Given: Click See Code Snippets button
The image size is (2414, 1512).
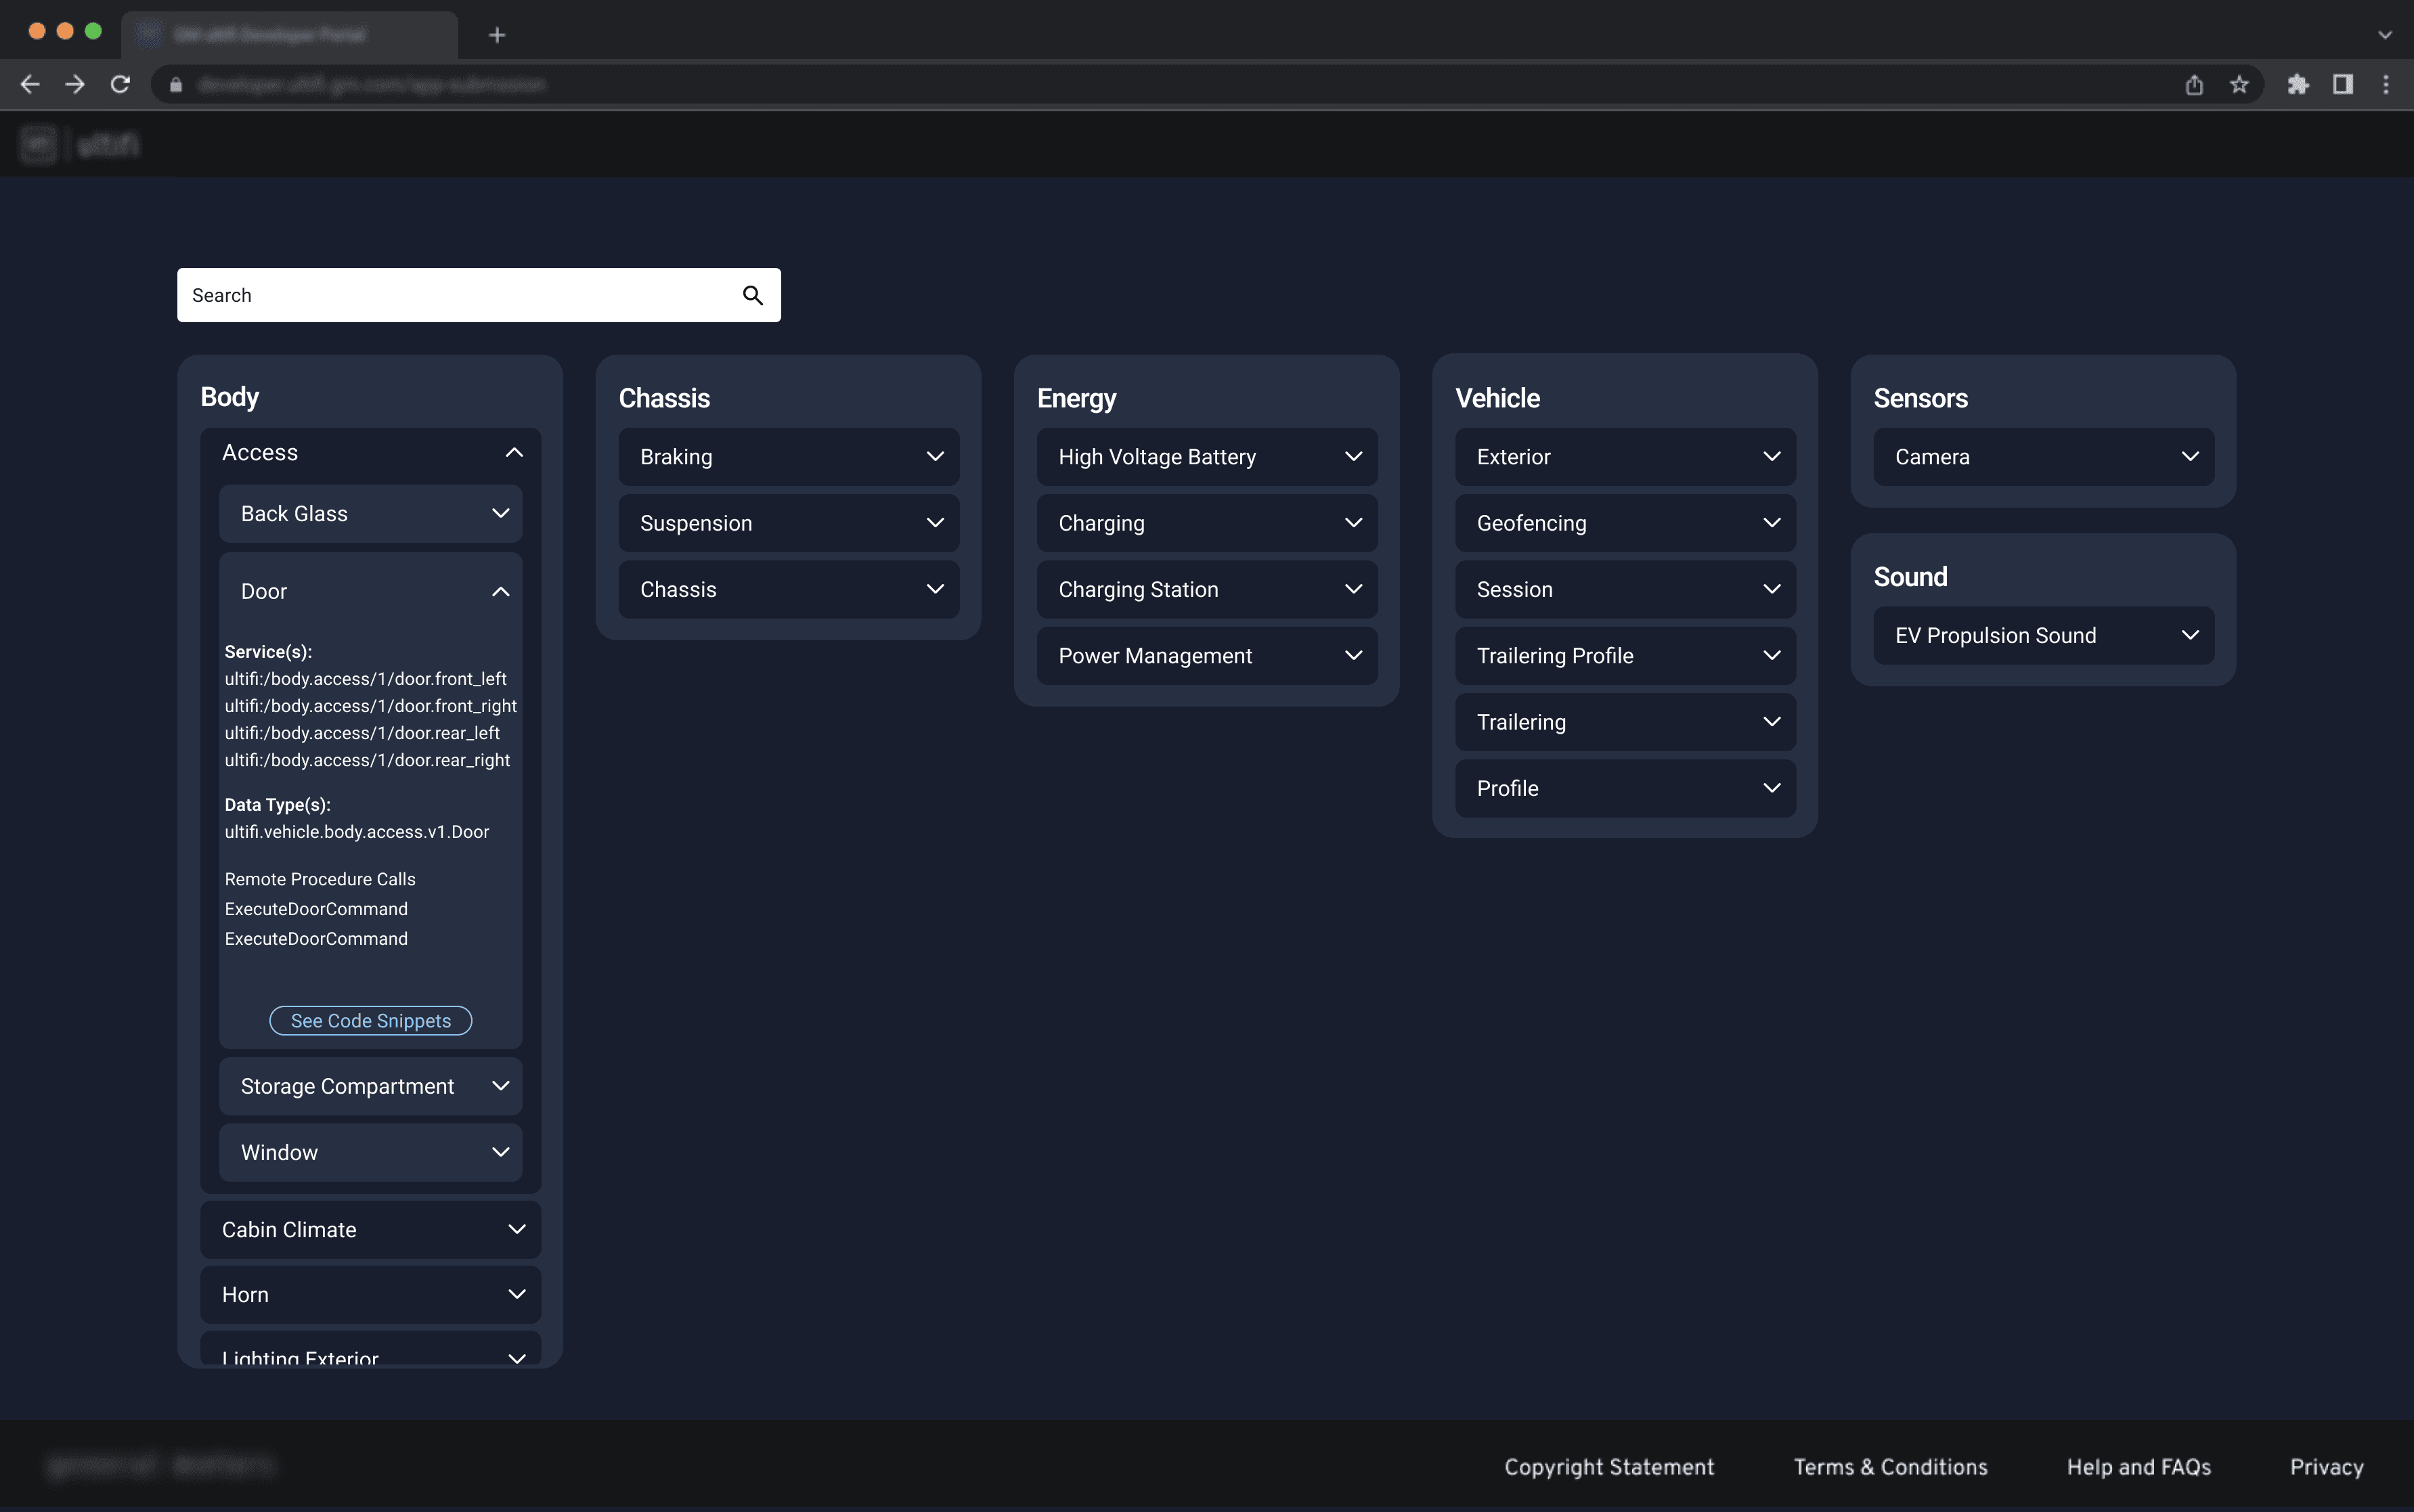Looking at the screenshot, I should coord(370,1020).
